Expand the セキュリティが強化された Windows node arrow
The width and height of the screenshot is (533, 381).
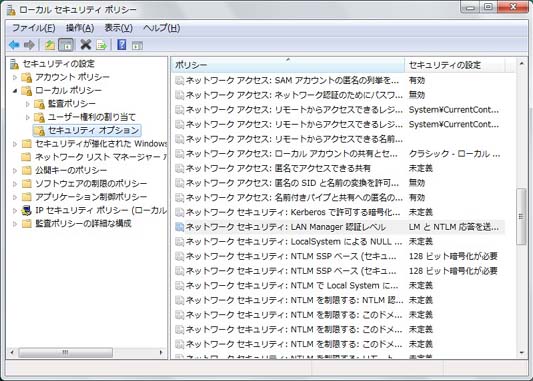coord(15,144)
